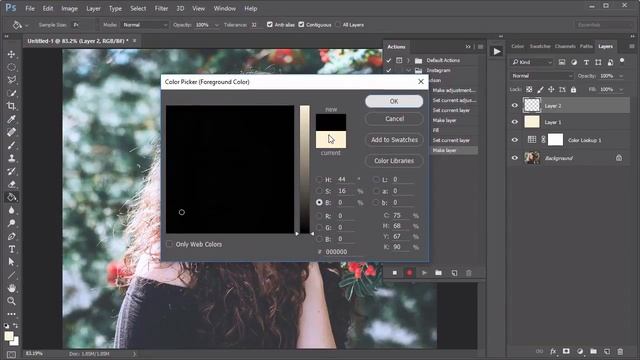Select the Hand tool
The height and width of the screenshot is (360, 640).
pos(11,288)
